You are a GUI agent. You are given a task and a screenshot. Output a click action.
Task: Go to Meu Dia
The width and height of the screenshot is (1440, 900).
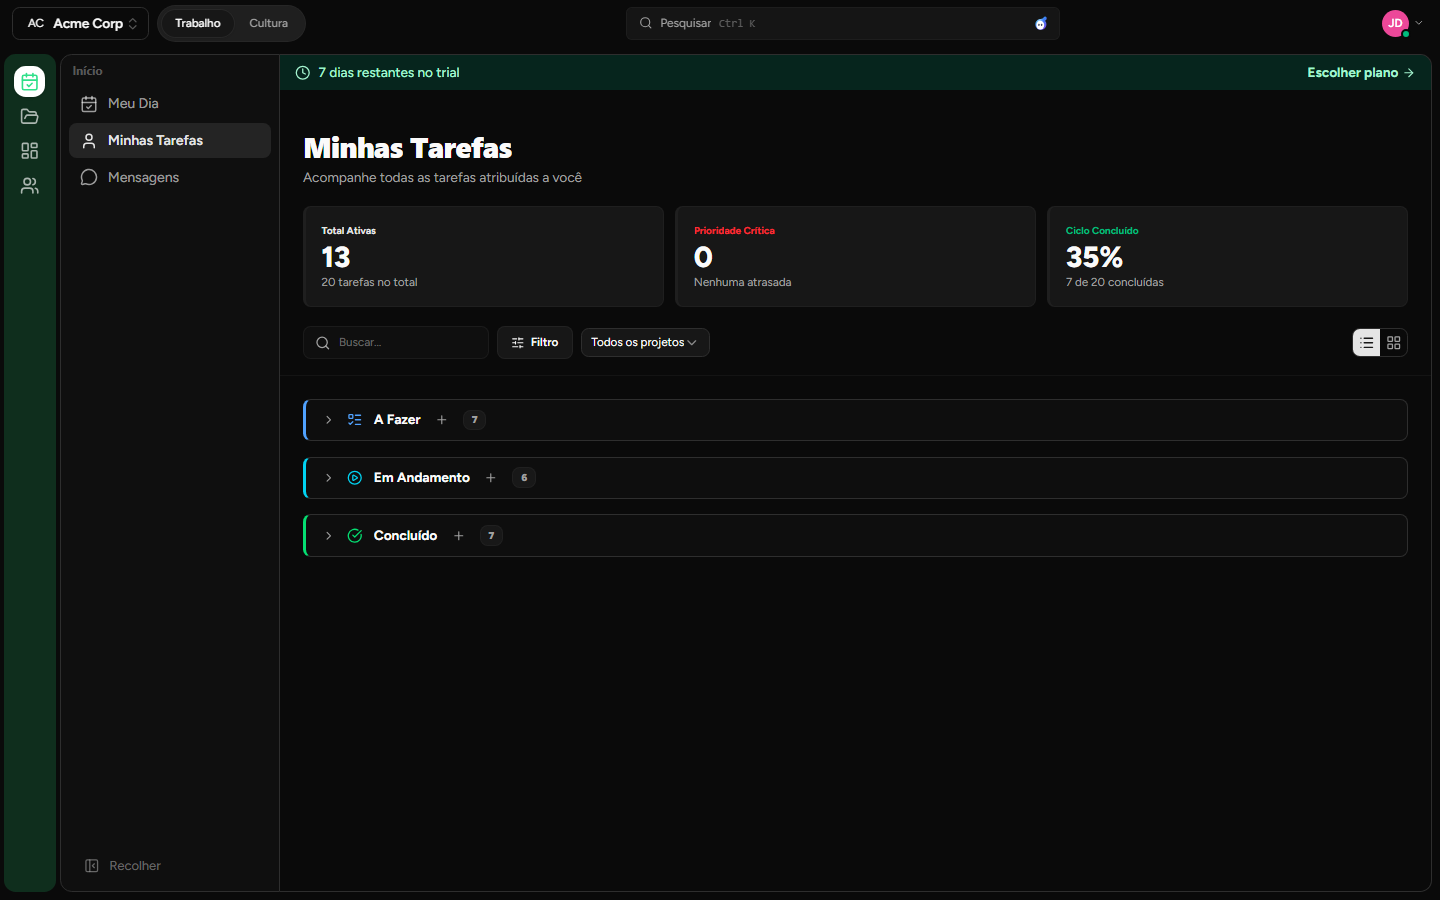pos(170,104)
